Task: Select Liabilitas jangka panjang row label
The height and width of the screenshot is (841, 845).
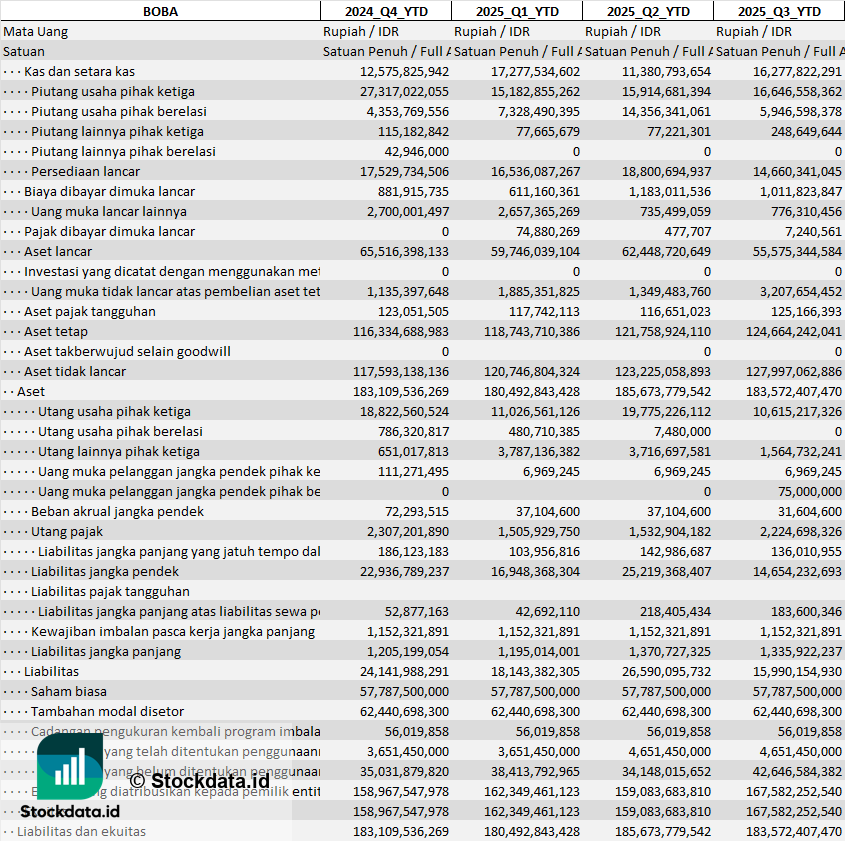Action: click(106, 650)
